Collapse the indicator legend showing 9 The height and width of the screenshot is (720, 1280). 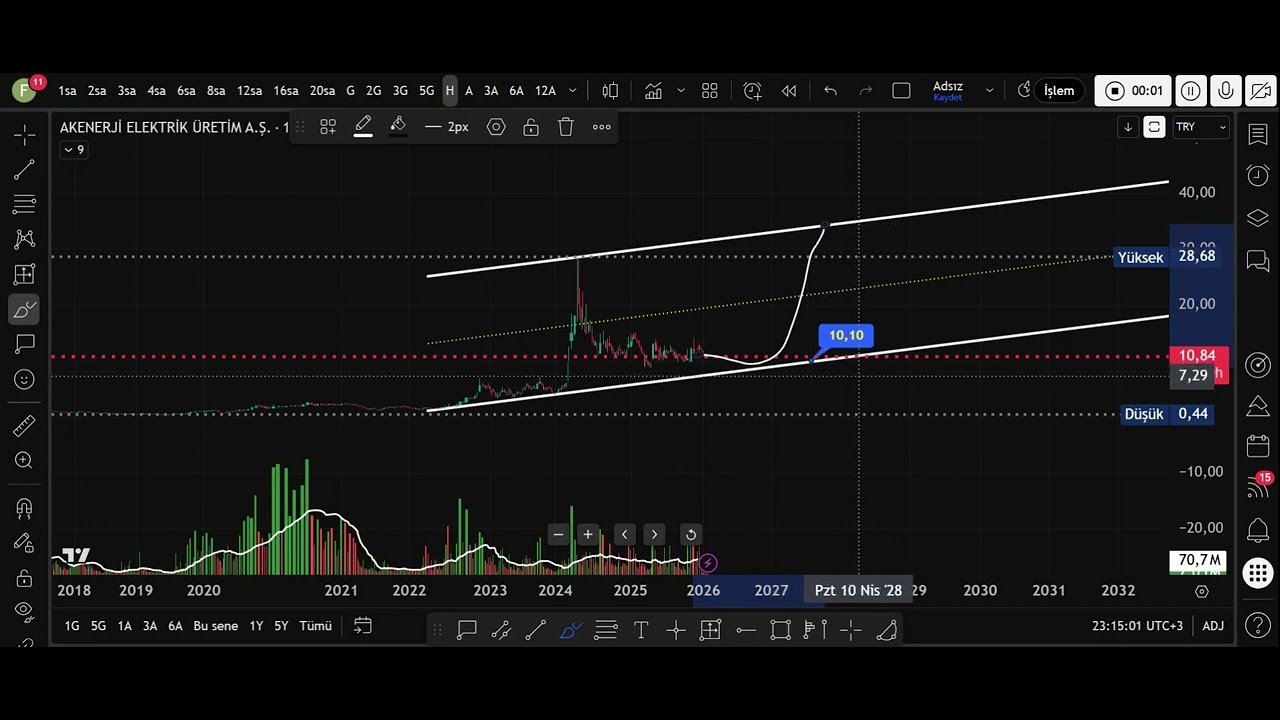74,150
